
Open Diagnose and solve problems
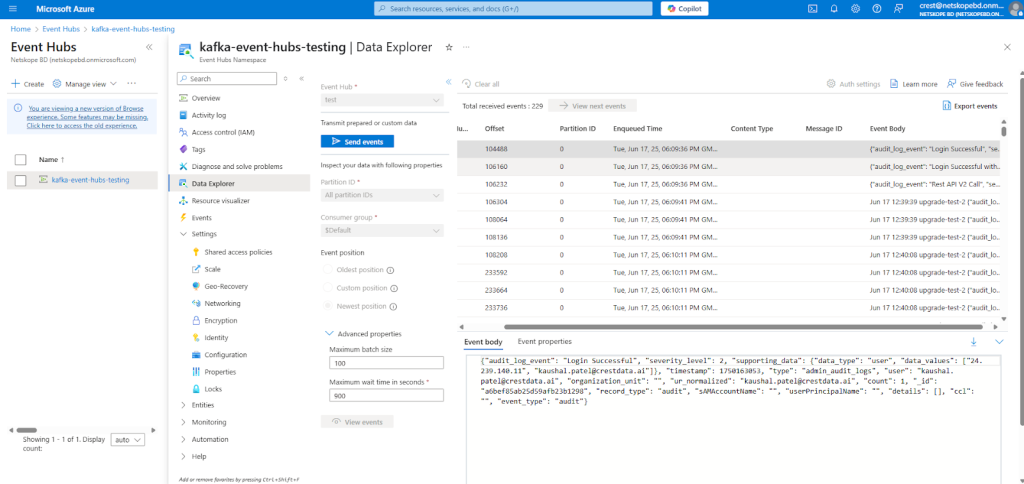(238, 167)
